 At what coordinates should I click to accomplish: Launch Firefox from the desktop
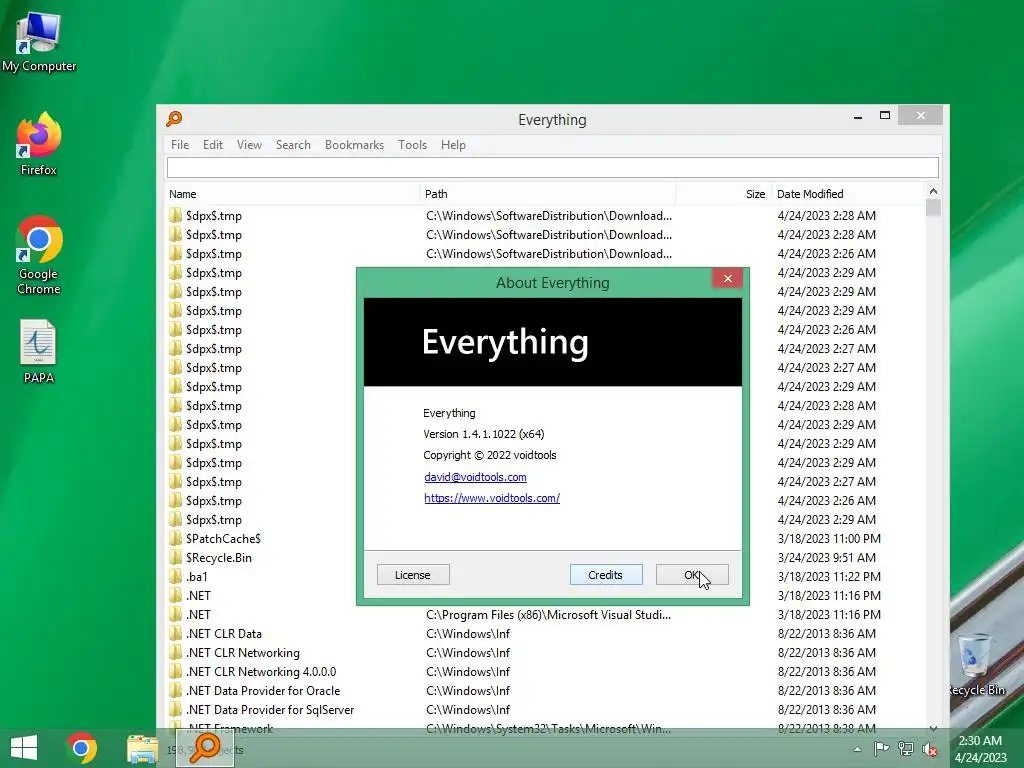(39, 144)
